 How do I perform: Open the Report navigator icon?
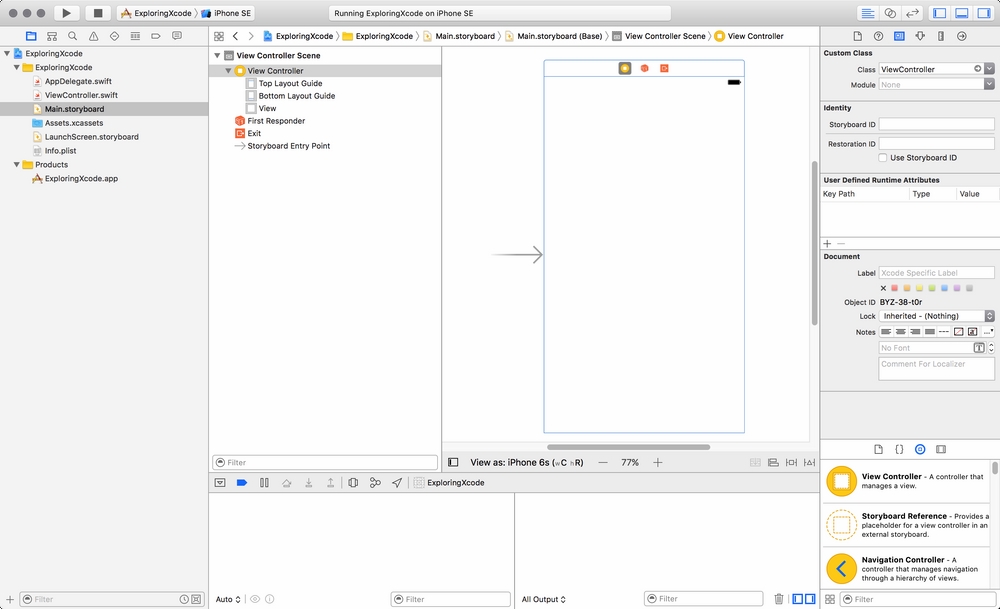click(177, 36)
